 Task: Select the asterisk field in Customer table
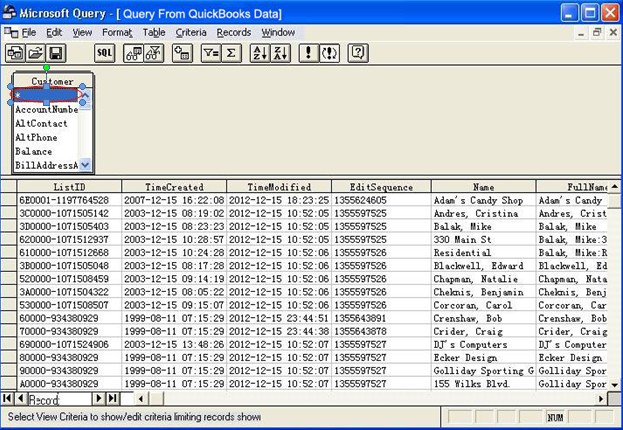point(46,95)
